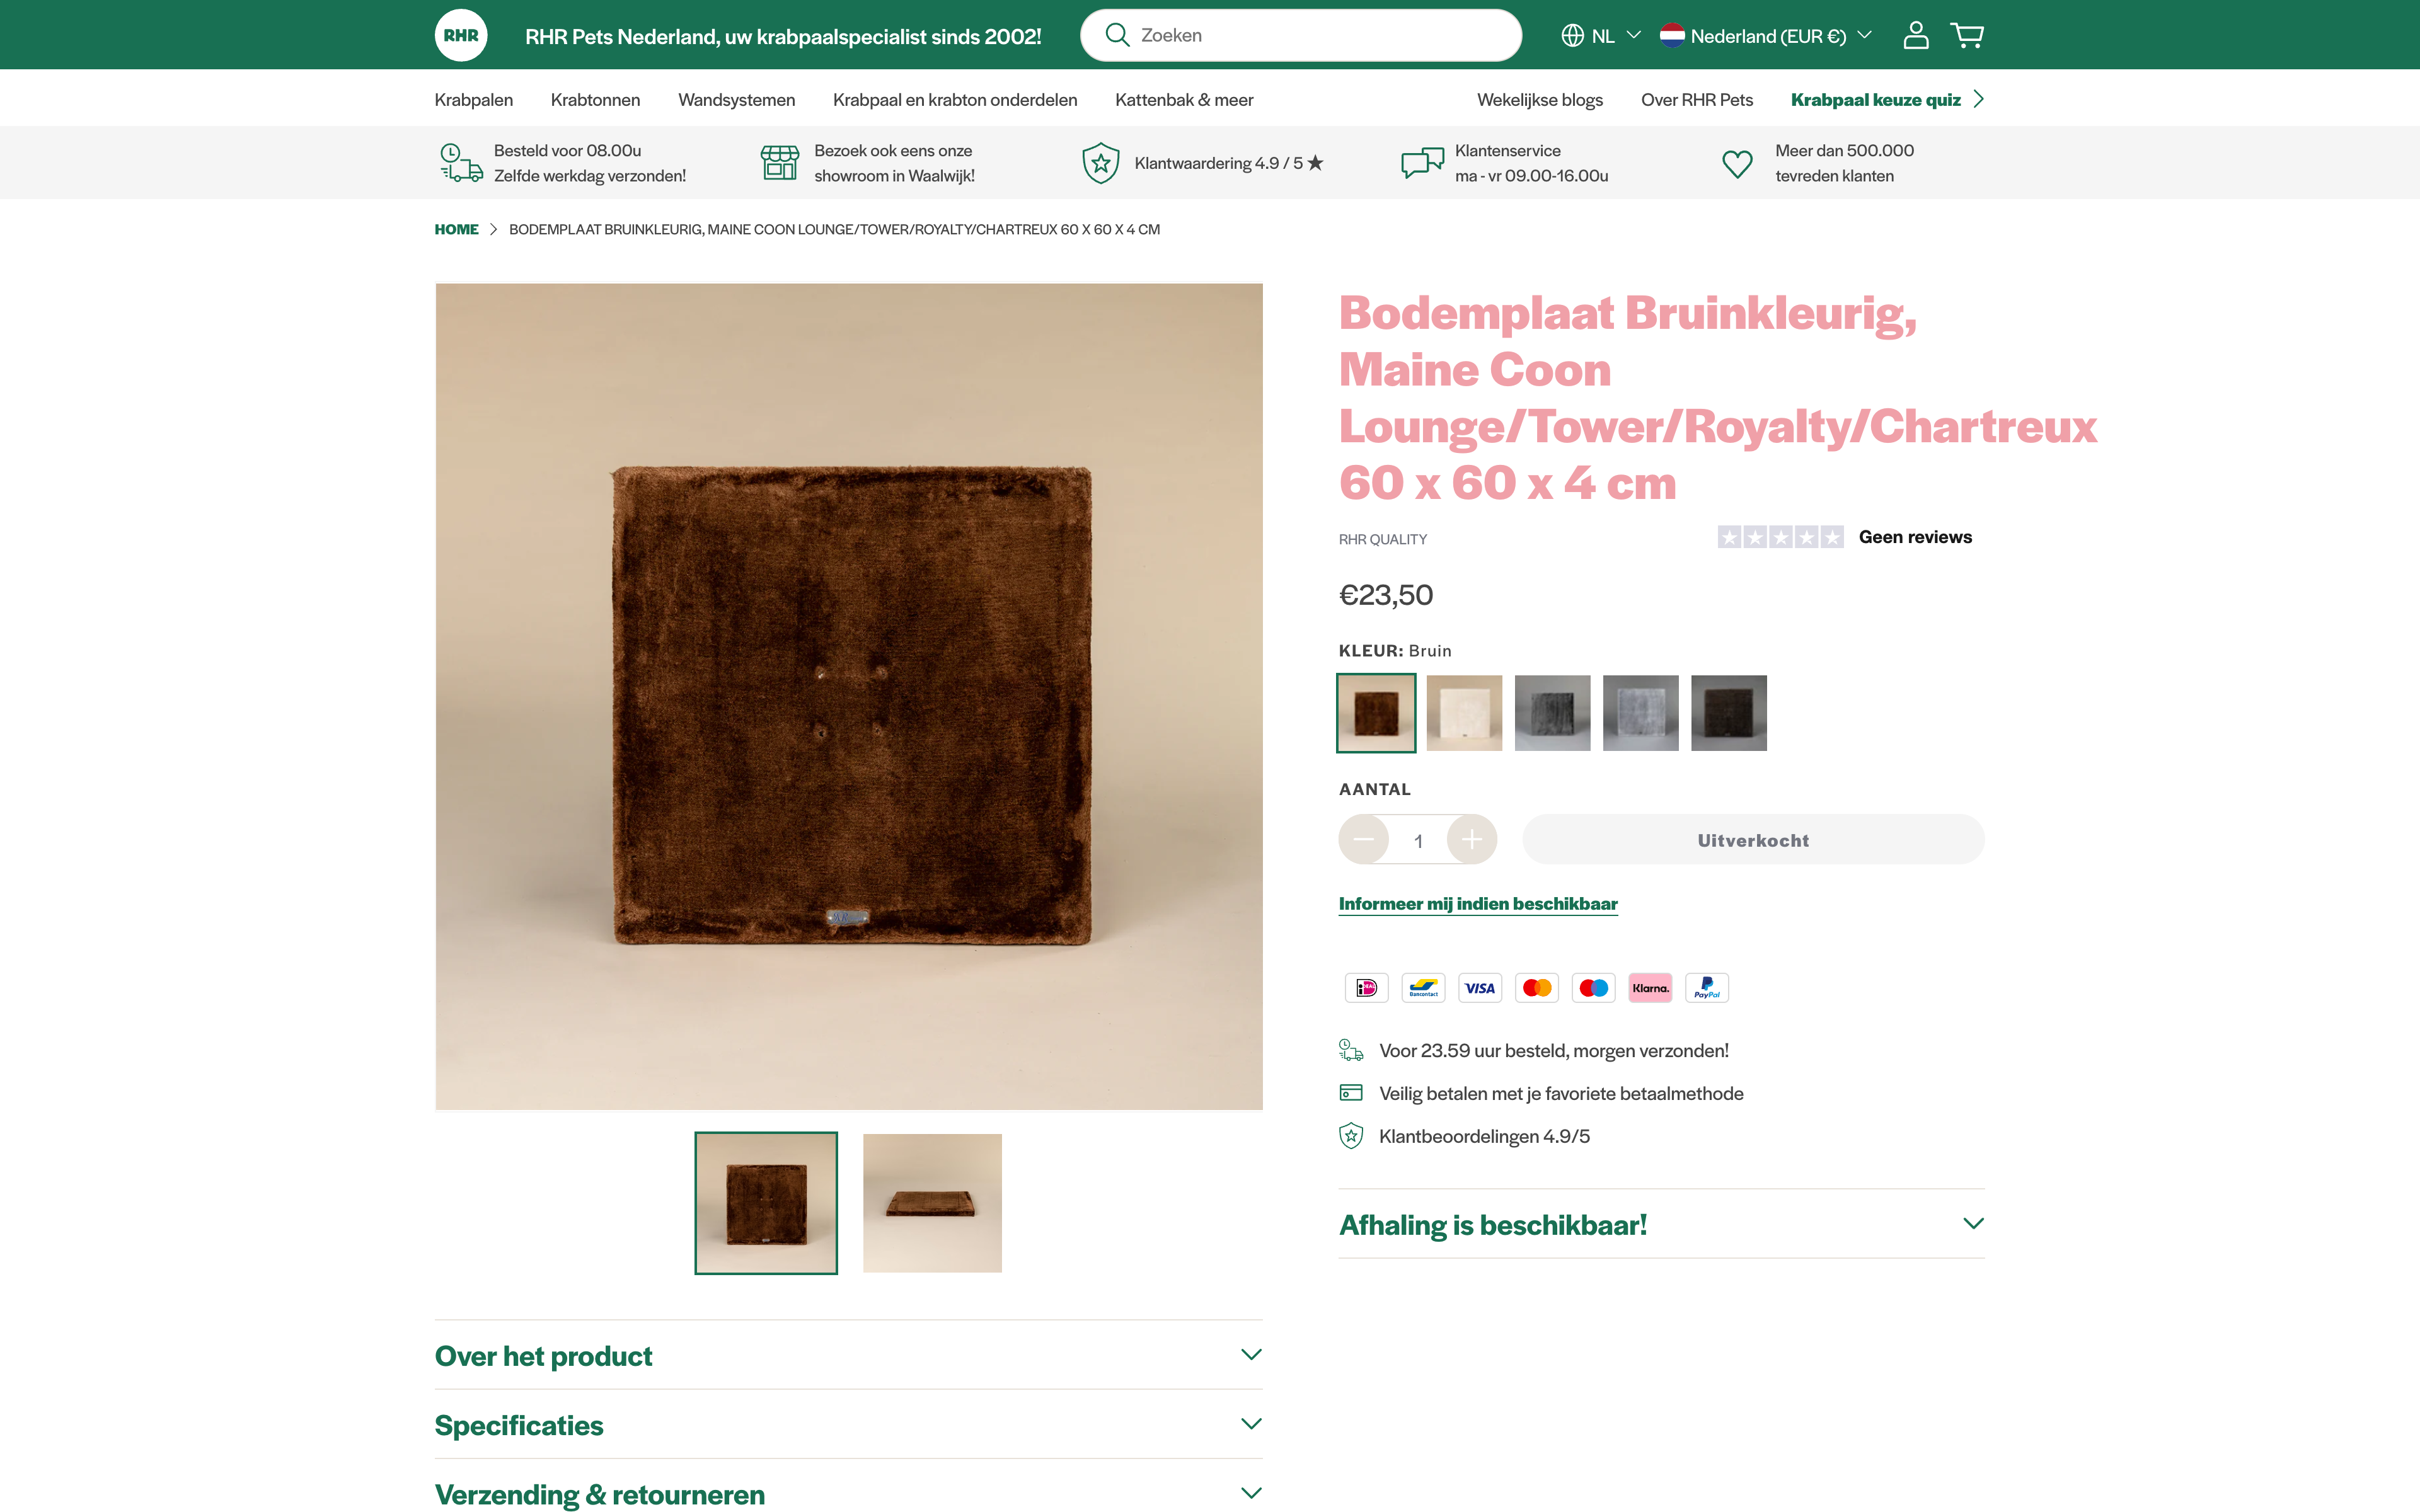Open the user account icon
This screenshot has width=2420, height=1512.
(1915, 36)
